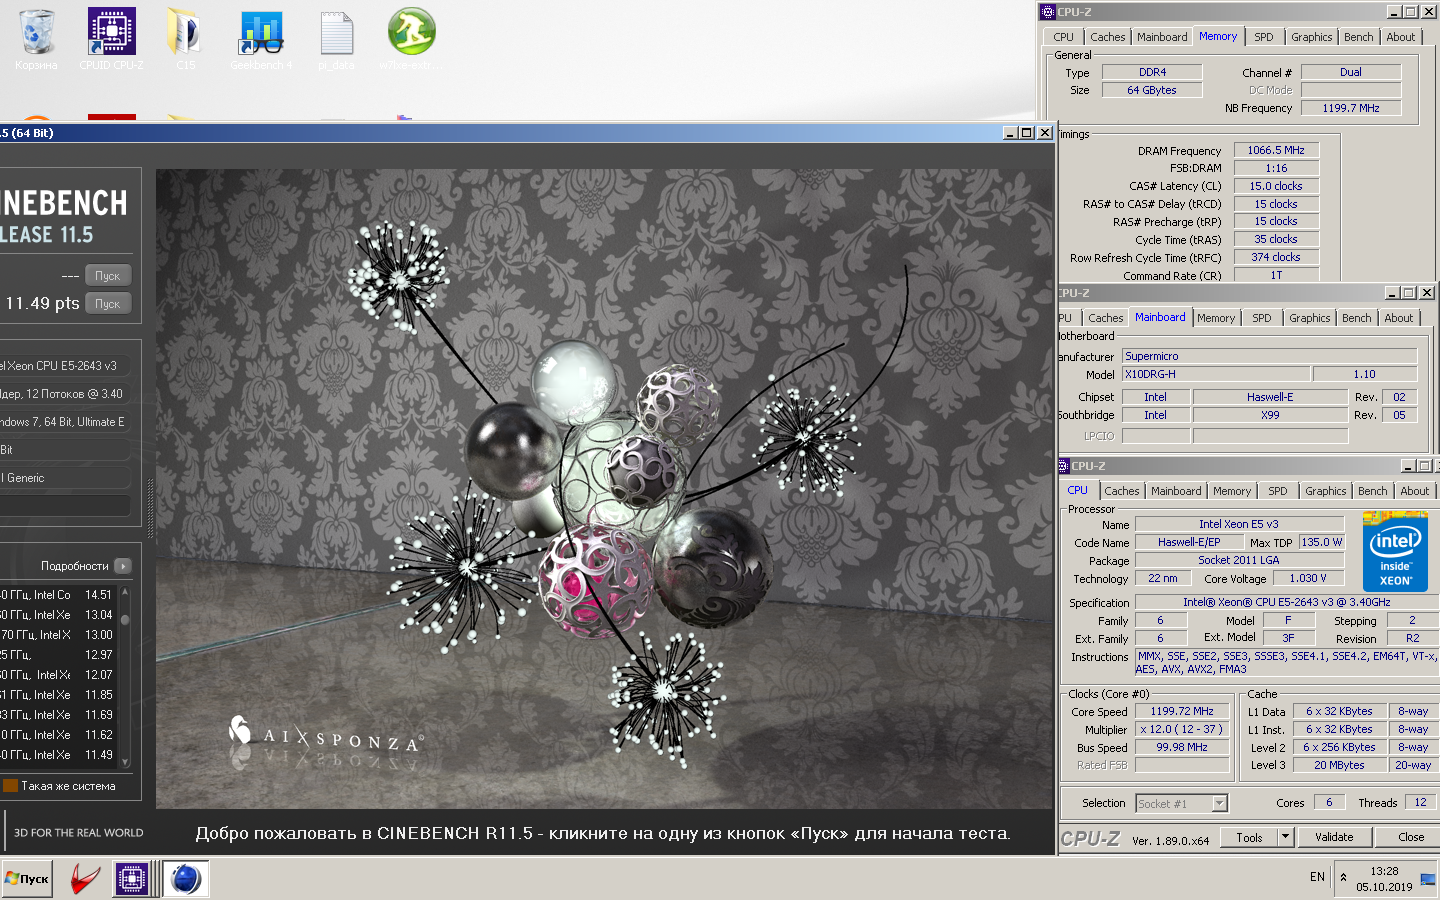Click the Intel Inside Xeon logo
The image size is (1440, 900).
1395,551
